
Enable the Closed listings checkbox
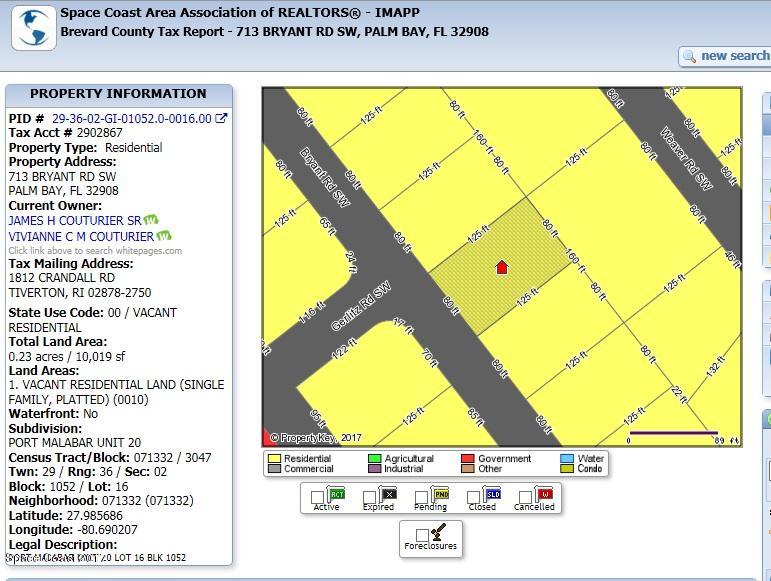(x=473, y=497)
